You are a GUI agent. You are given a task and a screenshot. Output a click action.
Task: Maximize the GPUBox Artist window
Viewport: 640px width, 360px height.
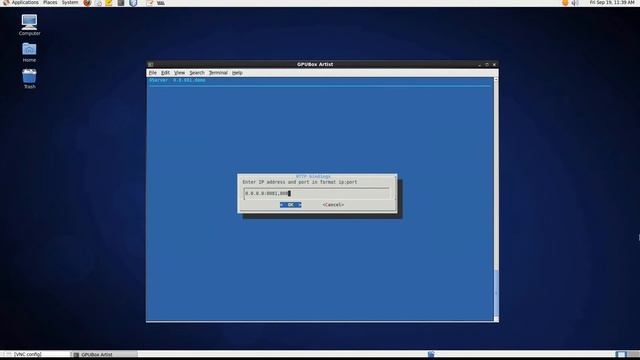[x=487, y=64]
